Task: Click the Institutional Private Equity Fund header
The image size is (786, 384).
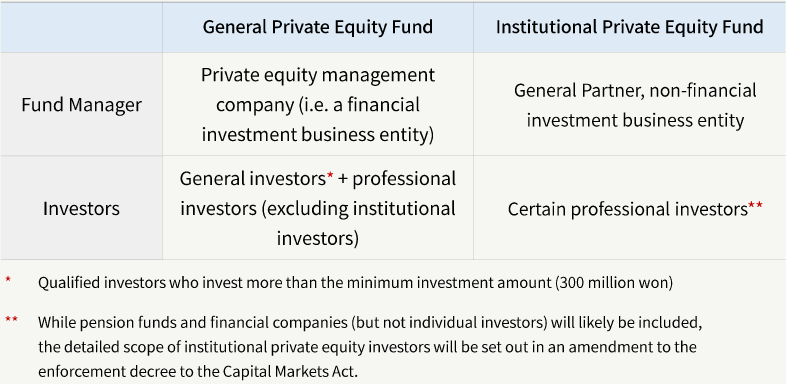Action: point(630,27)
